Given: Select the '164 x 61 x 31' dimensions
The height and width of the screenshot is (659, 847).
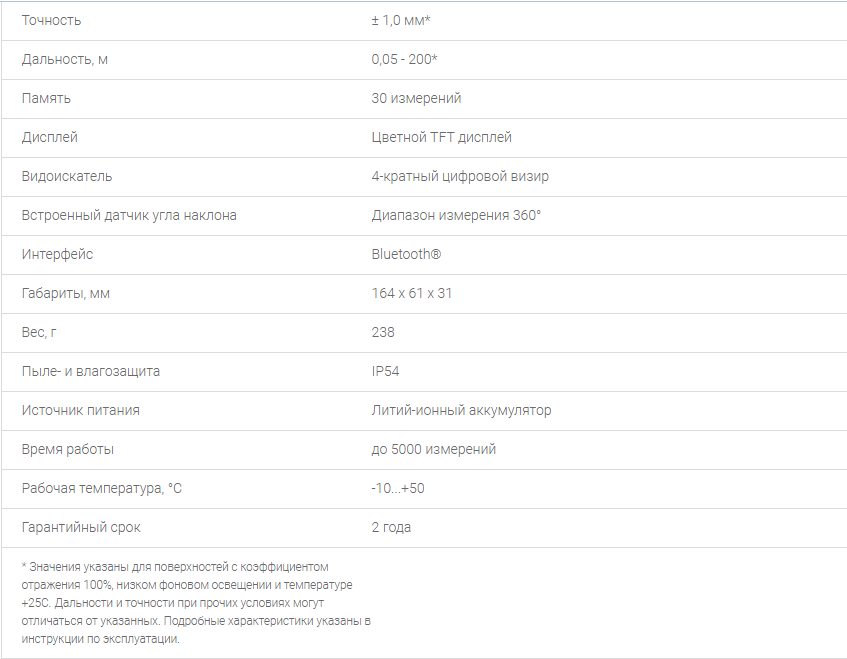Looking at the screenshot, I should [412, 293].
